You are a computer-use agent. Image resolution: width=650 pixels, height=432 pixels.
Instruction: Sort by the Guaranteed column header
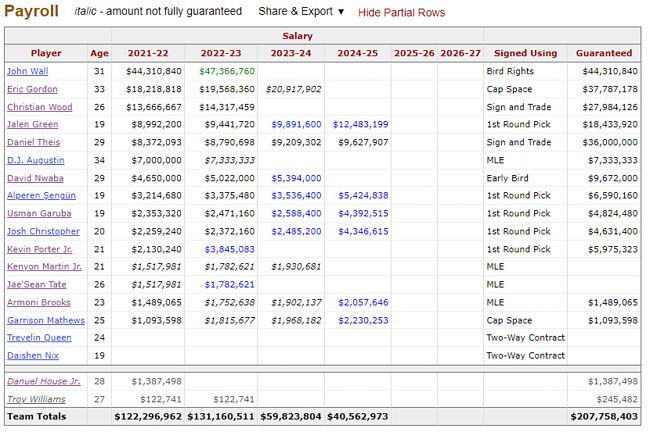click(604, 53)
